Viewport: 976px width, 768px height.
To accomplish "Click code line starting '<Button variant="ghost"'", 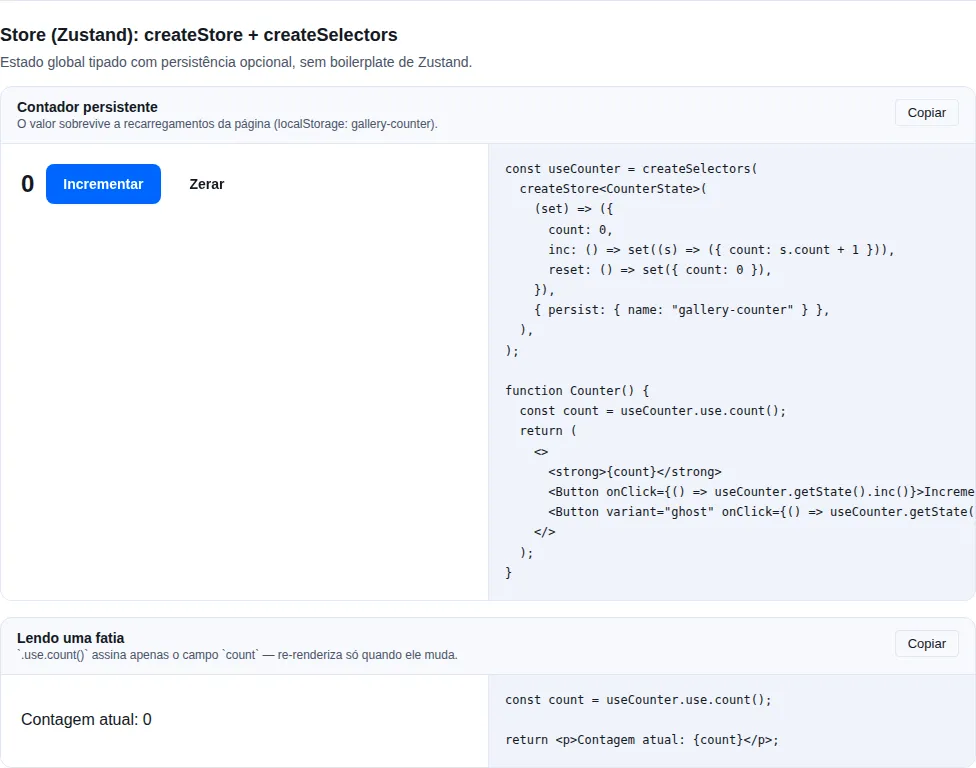I will (761, 512).
